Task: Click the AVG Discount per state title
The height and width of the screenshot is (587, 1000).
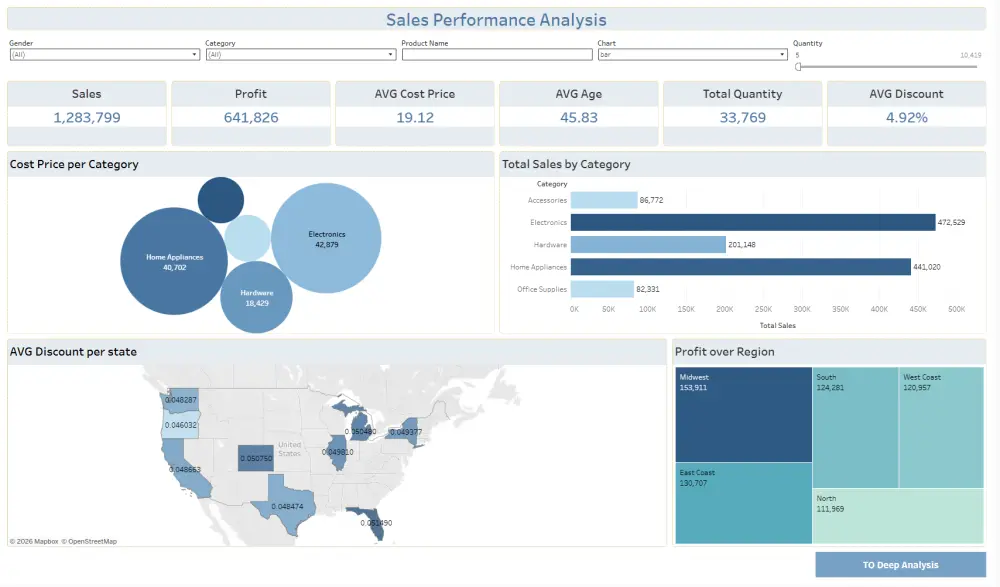Action: [73, 352]
